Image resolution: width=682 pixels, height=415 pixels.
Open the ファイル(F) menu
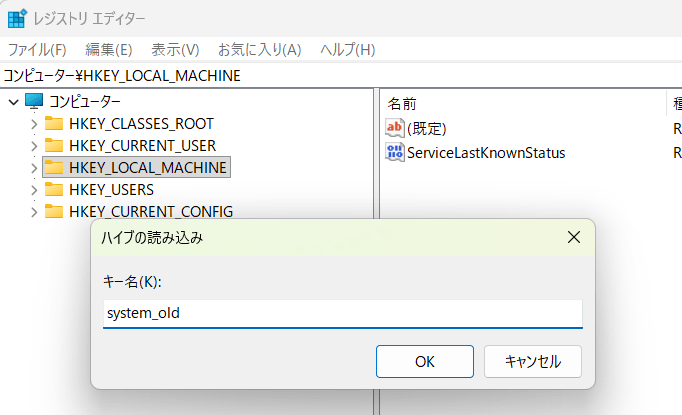37,50
